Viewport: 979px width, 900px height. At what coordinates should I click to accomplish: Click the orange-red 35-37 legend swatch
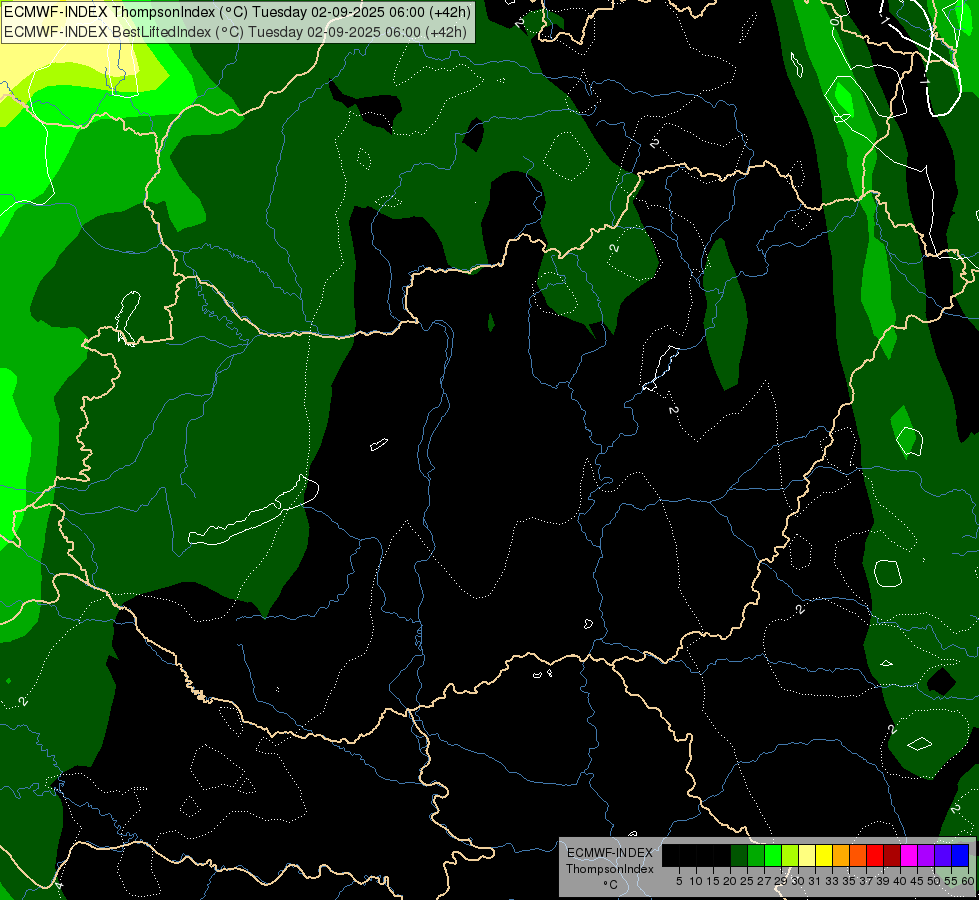(858, 855)
